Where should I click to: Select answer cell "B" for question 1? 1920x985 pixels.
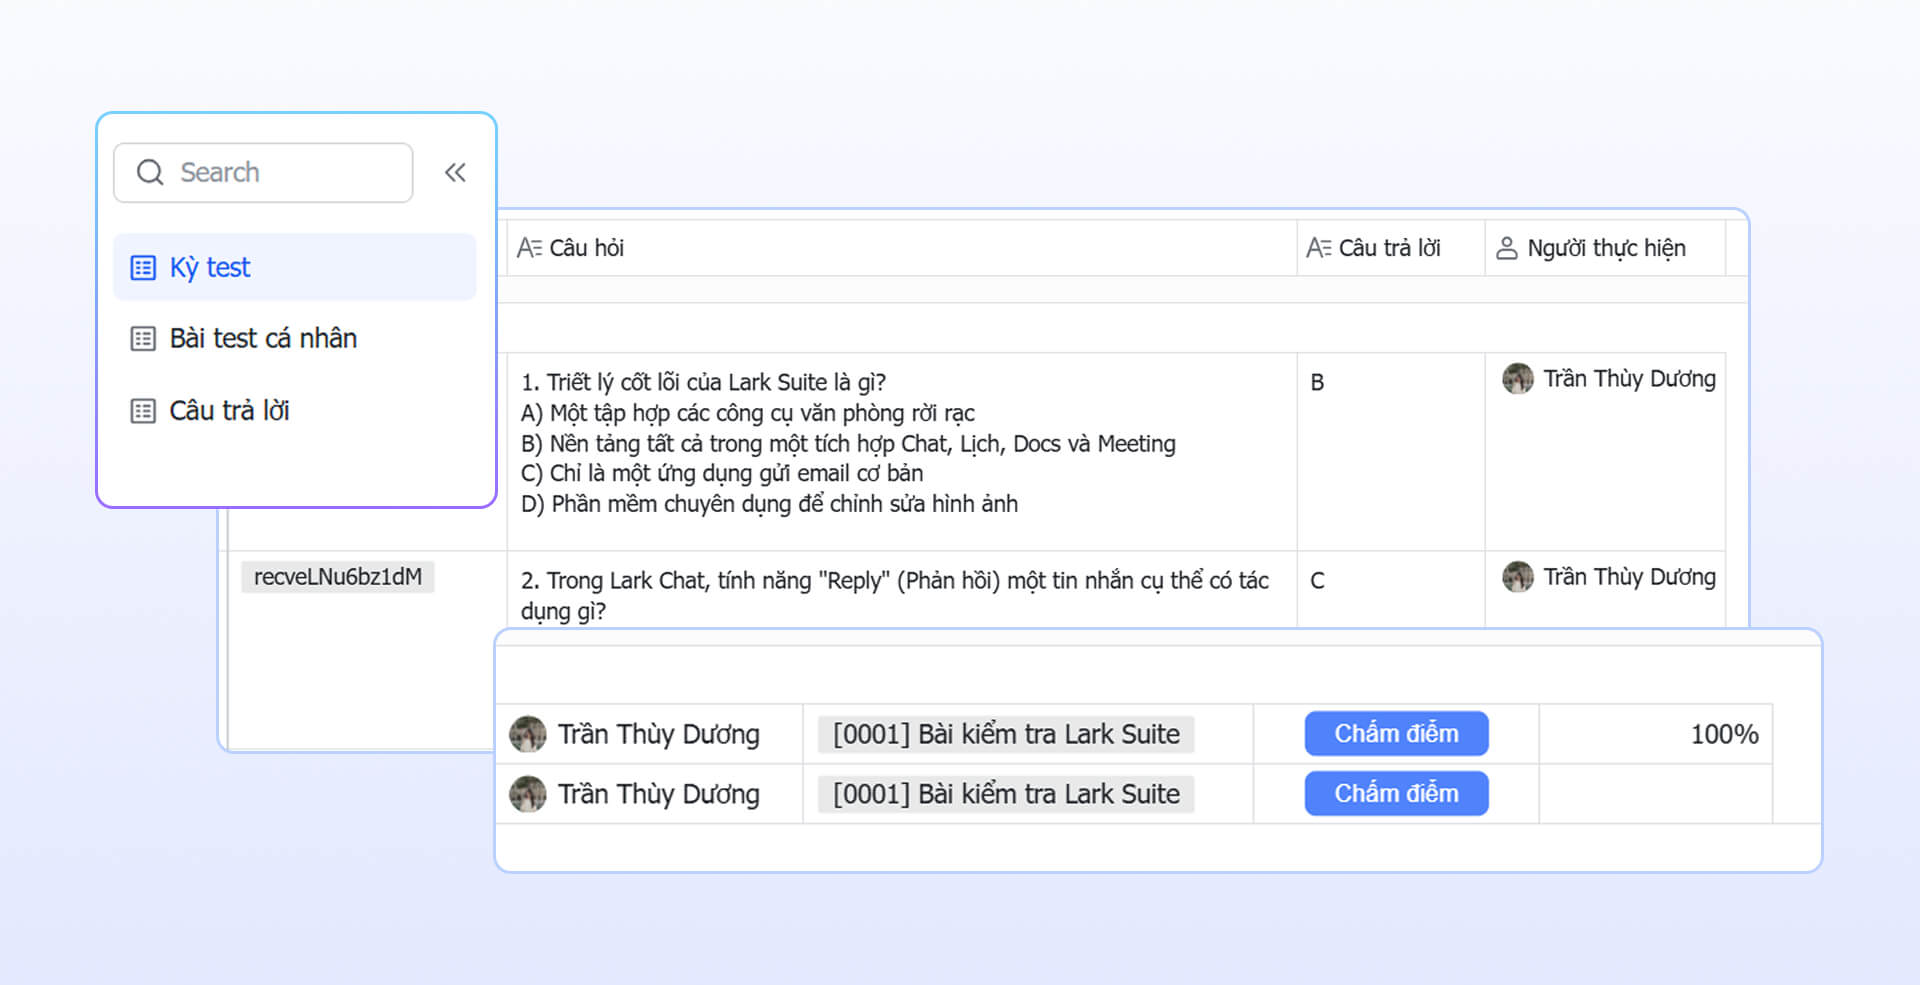pyautogui.click(x=1317, y=381)
